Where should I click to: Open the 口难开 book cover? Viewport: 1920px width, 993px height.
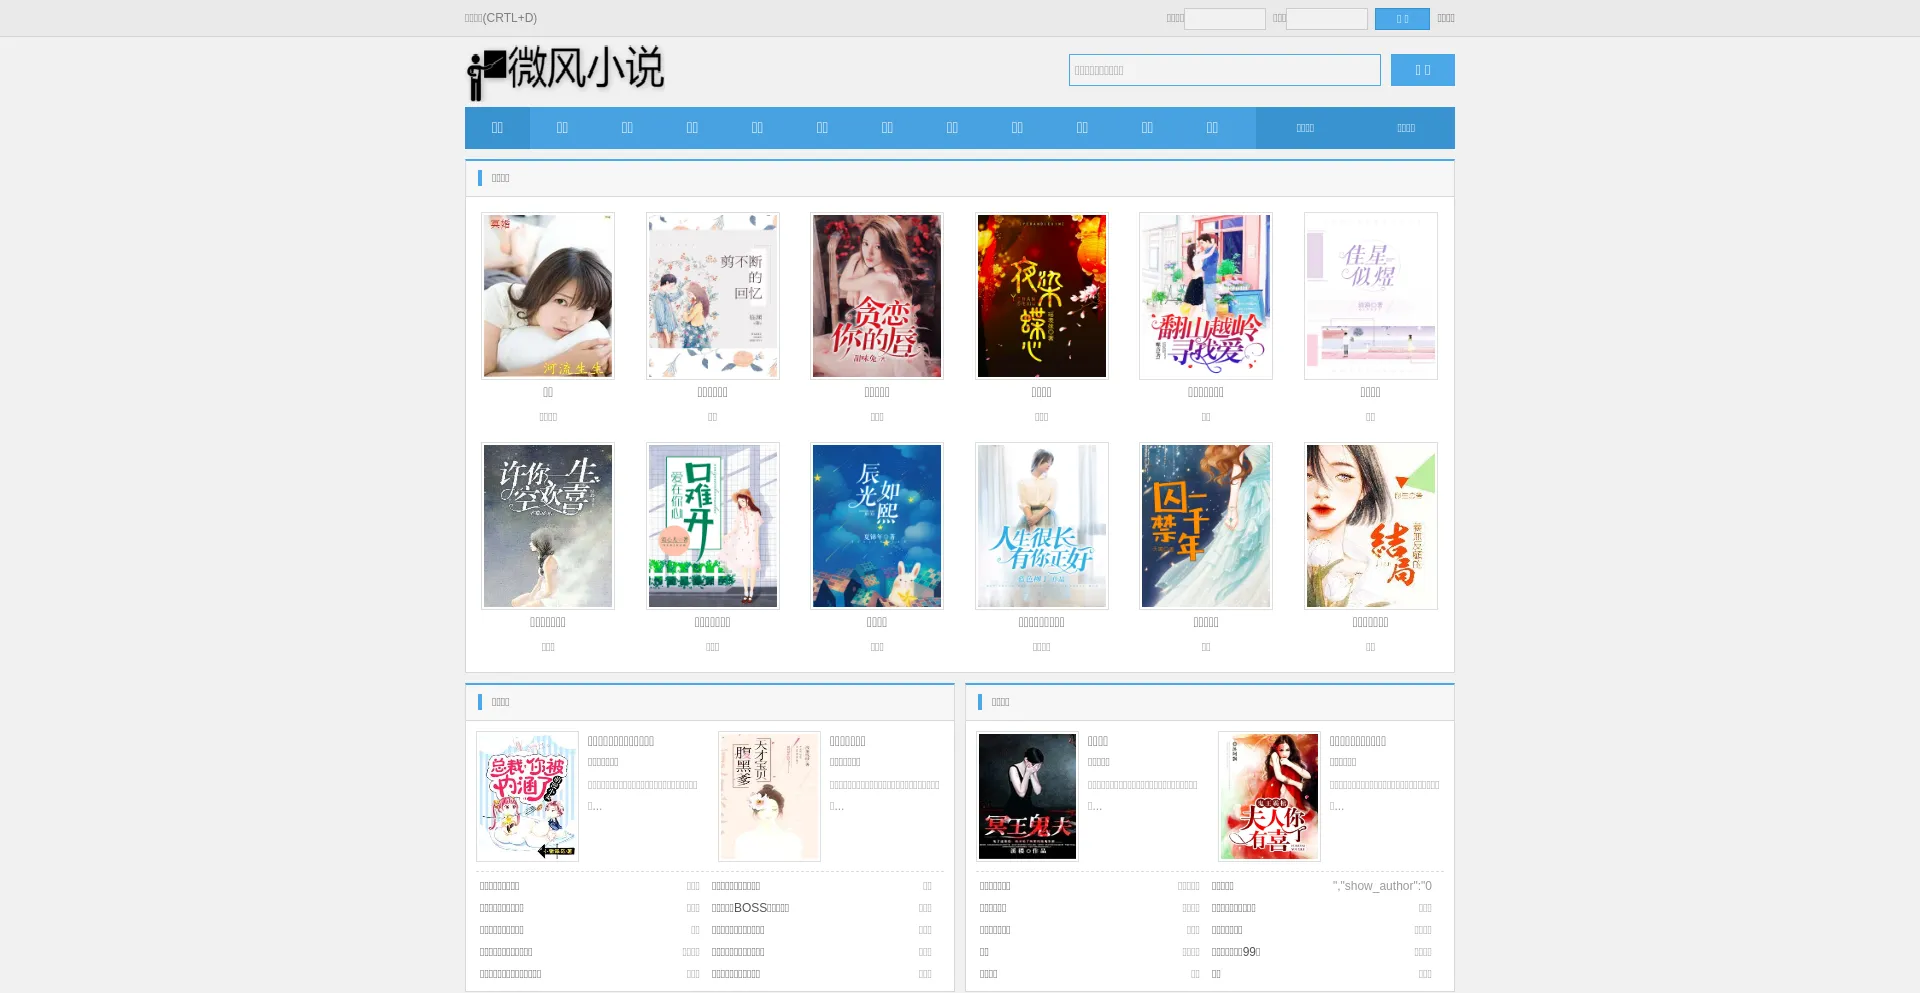point(713,526)
